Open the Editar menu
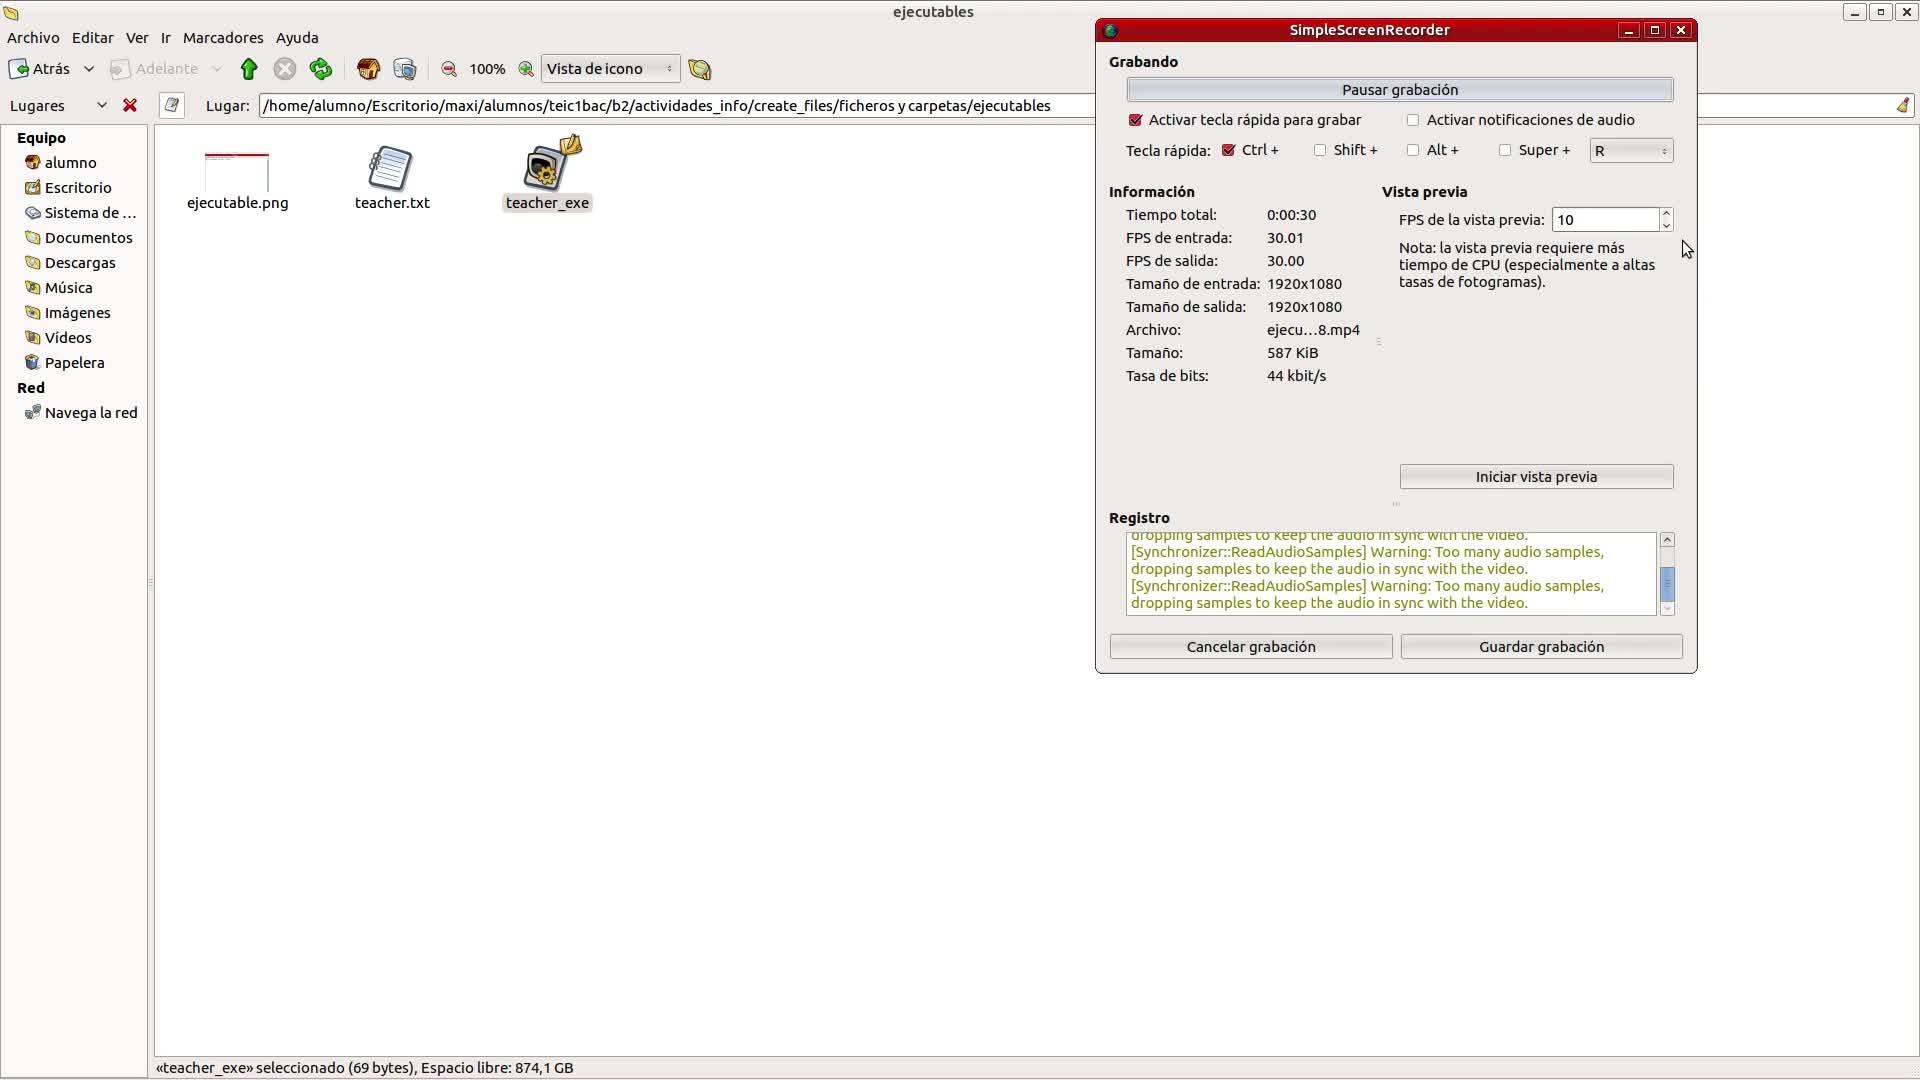Screen dimensions: 1920x1080 pyautogui.click(x=92, y=38)
